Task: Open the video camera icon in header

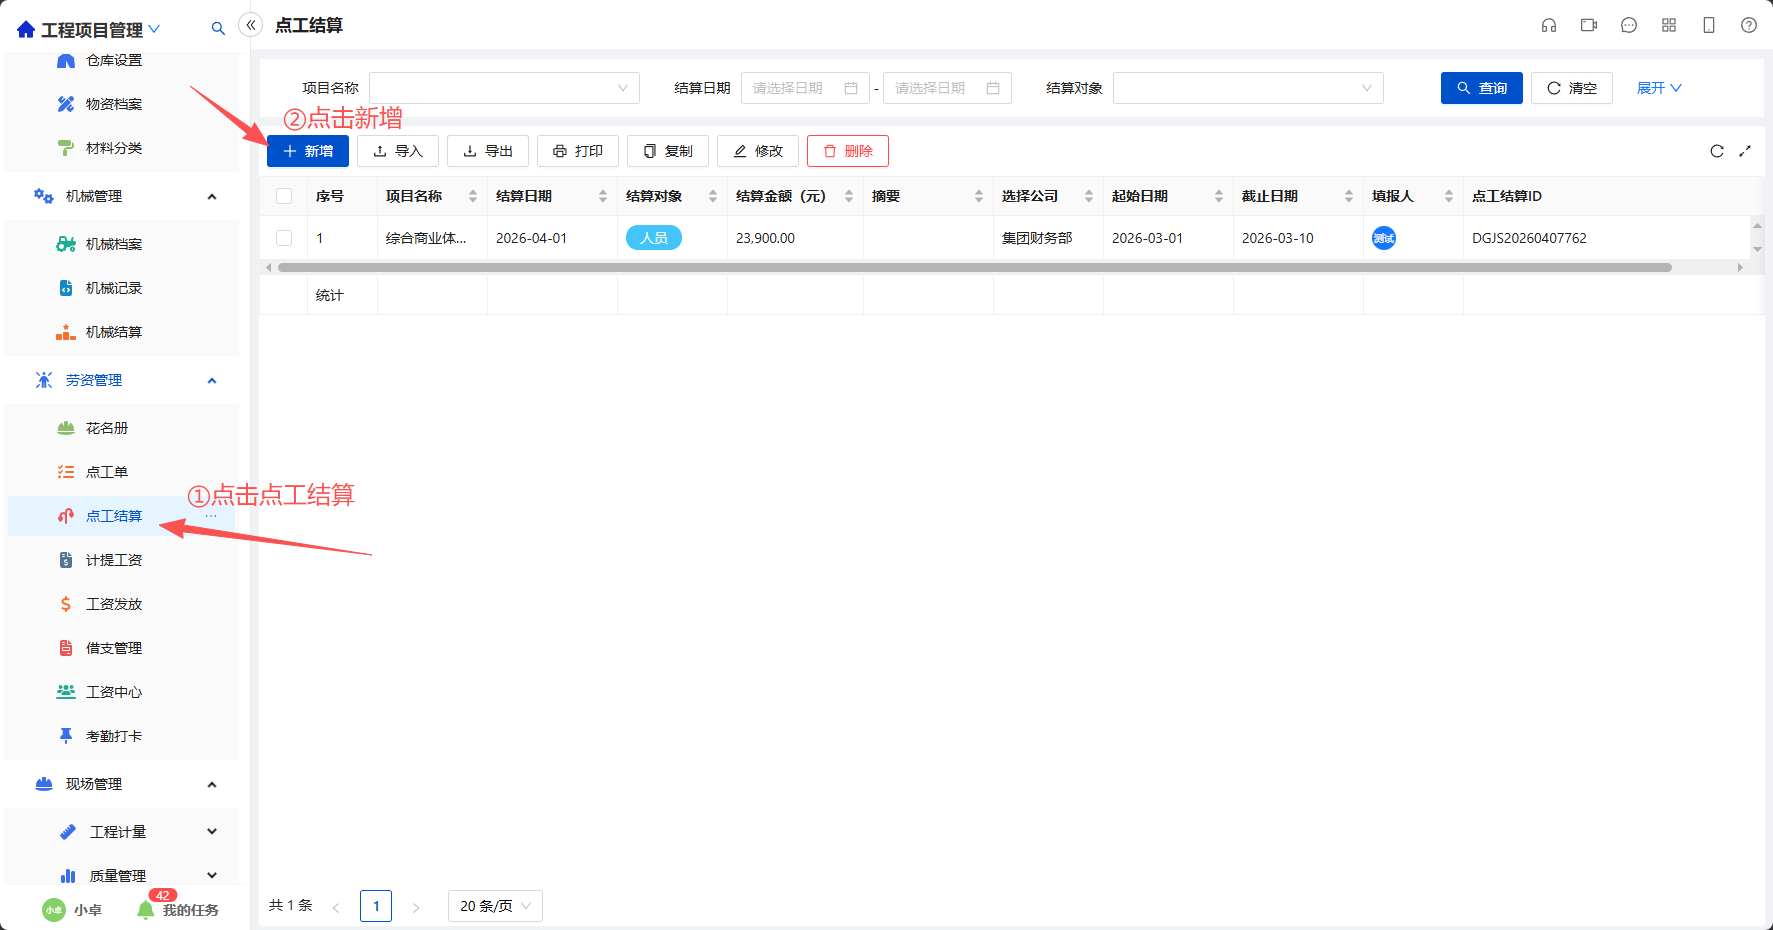Action: coord(1589,26)
